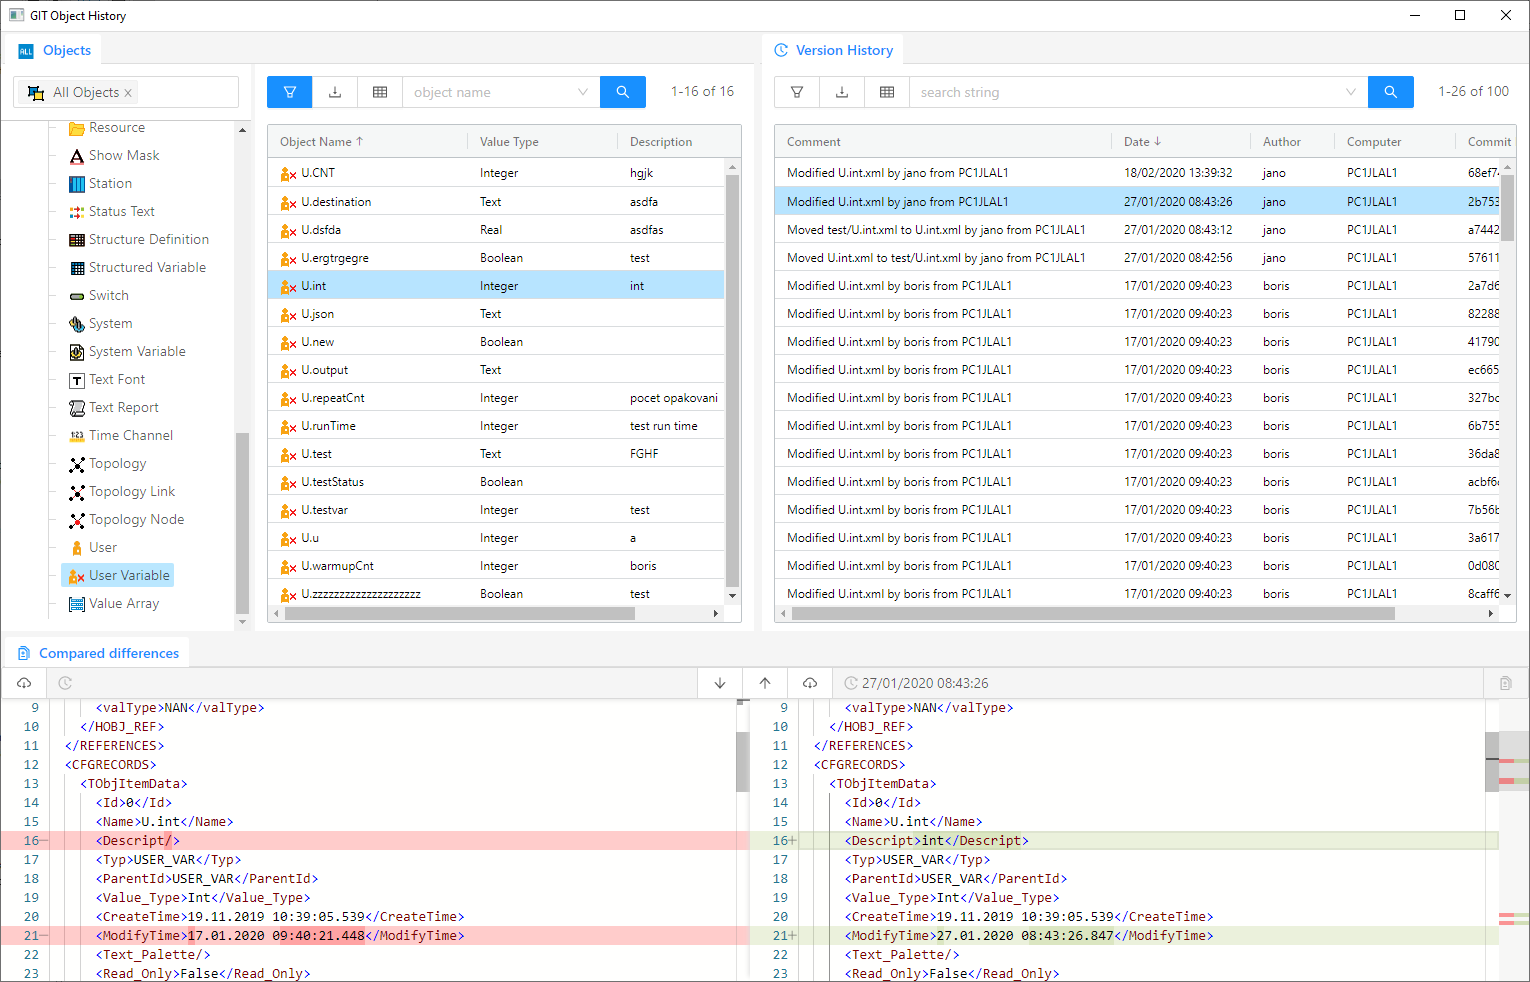Click the table view icon in Objects toolbar
Screen dimensions: 1530x982
click(x=380, y=92)
